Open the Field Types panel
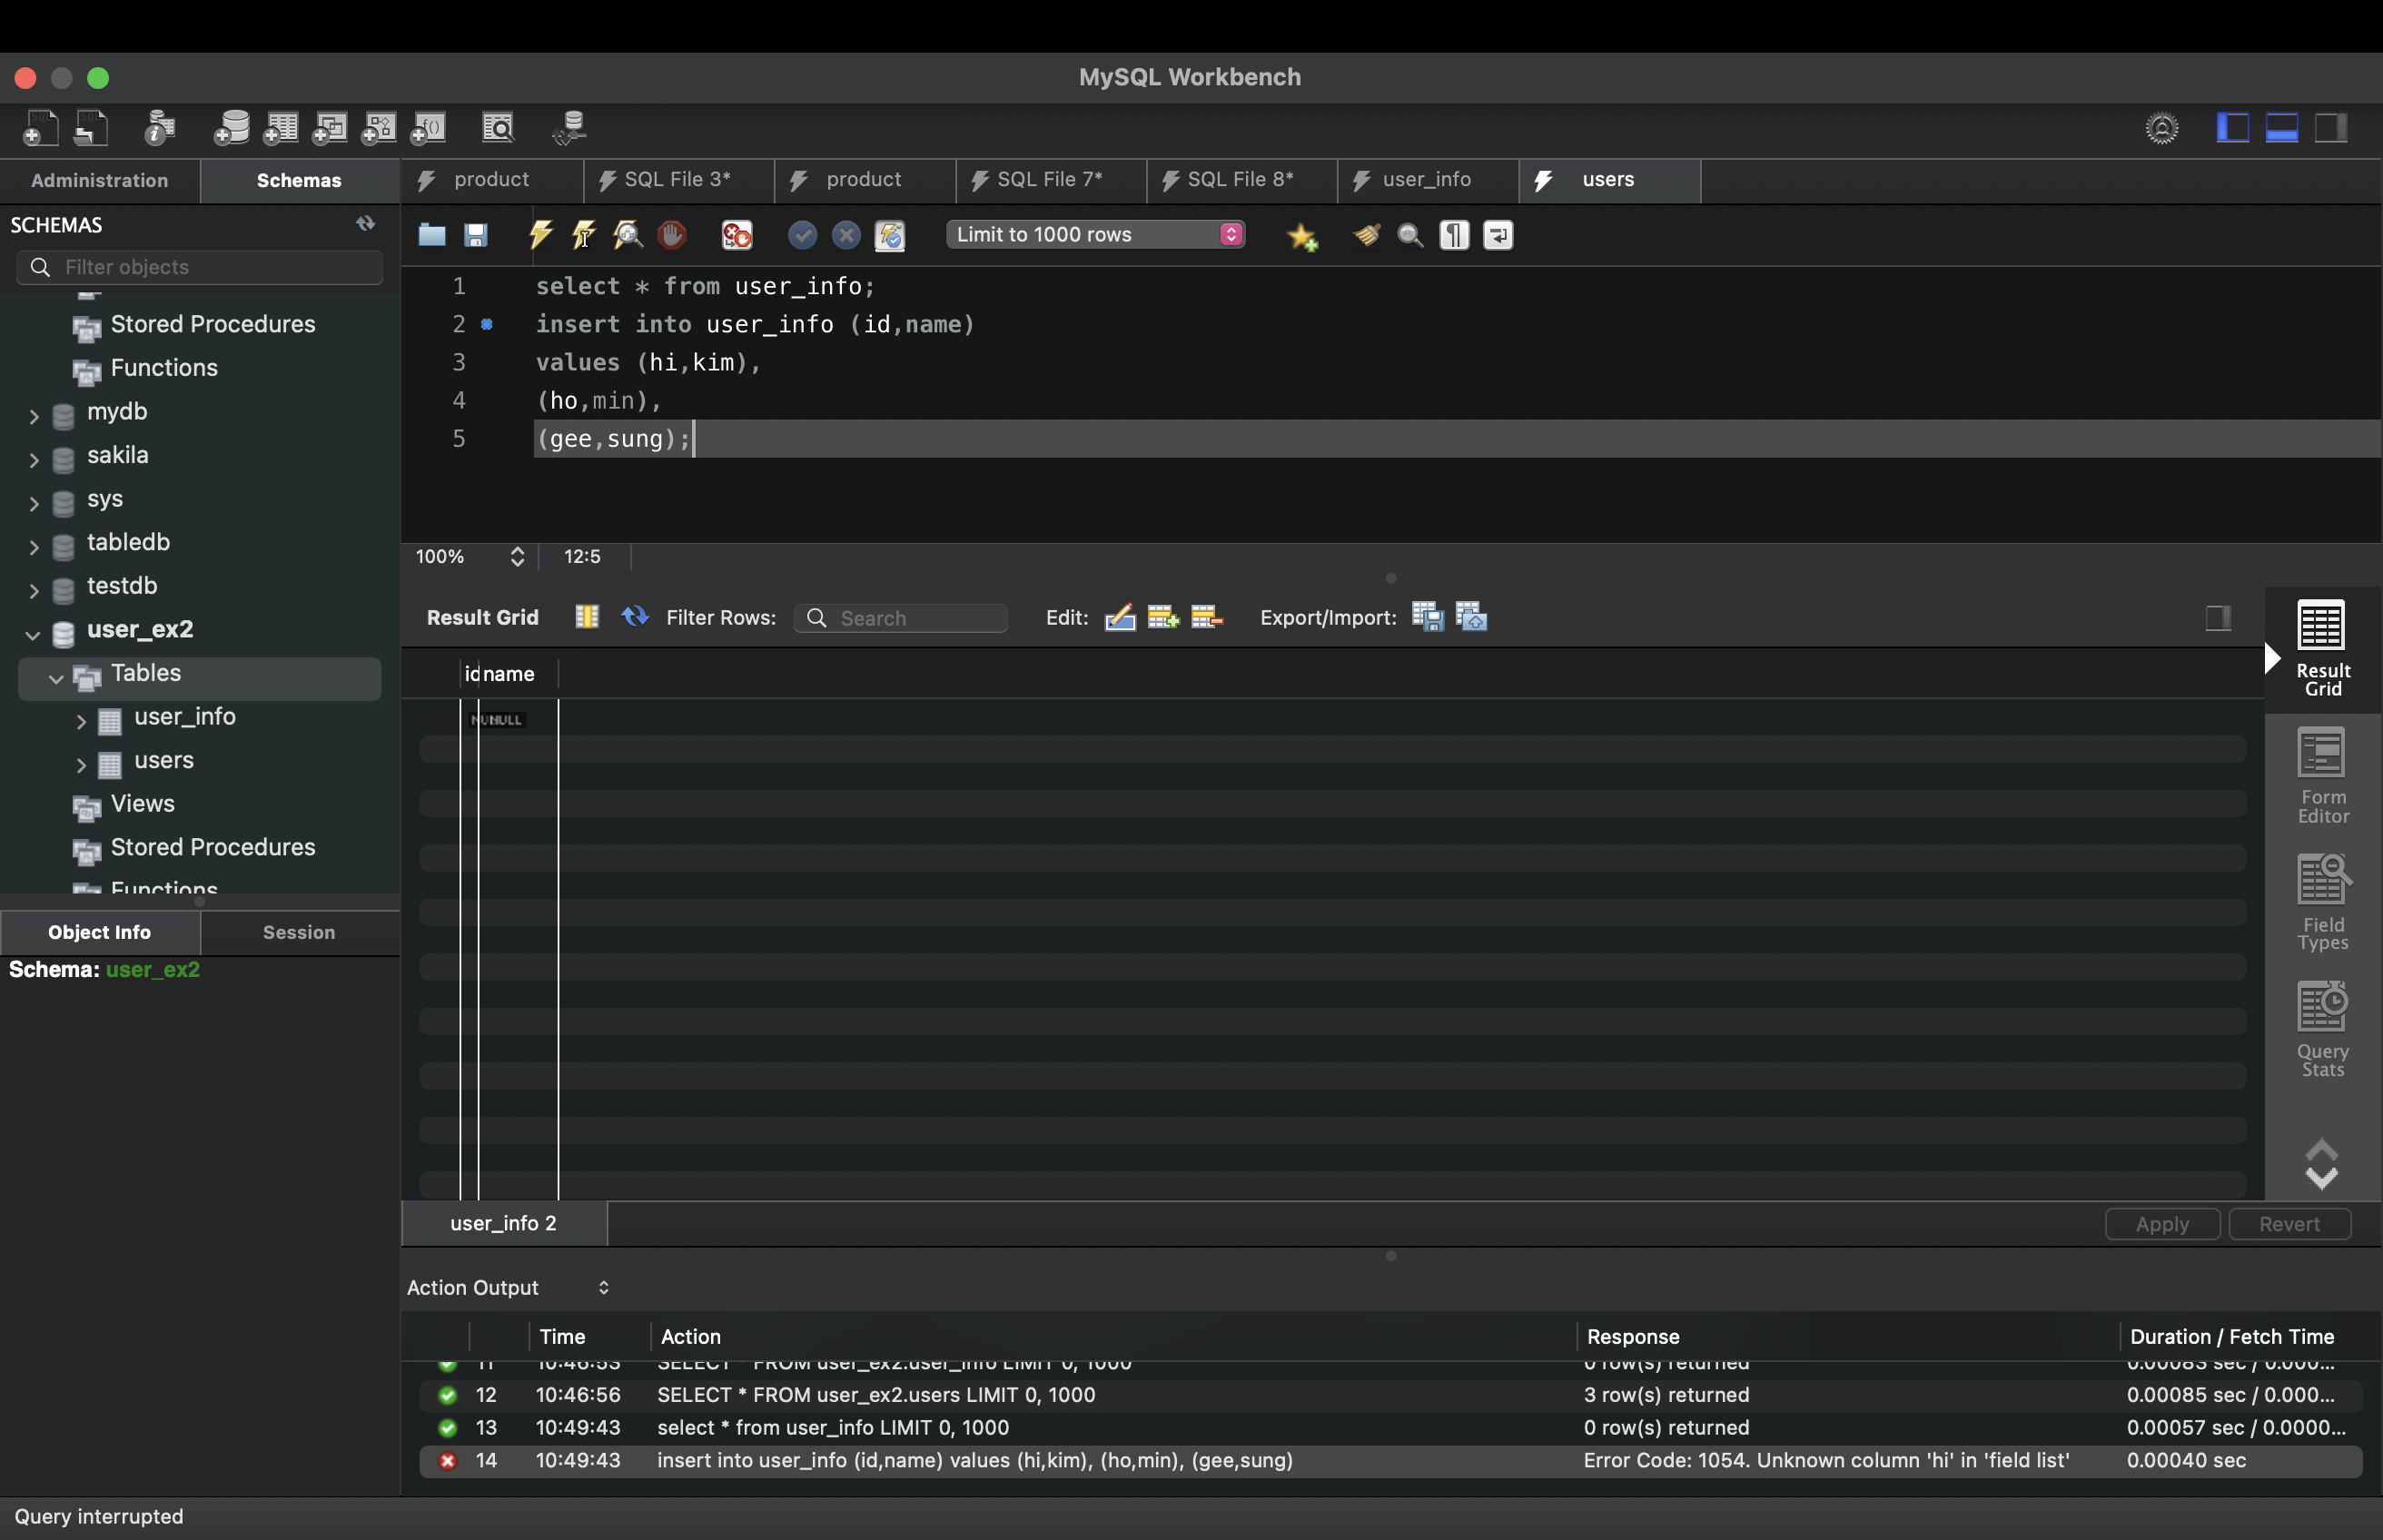The width and height of the screenshot is (2383, 1540). [2322, 903]
